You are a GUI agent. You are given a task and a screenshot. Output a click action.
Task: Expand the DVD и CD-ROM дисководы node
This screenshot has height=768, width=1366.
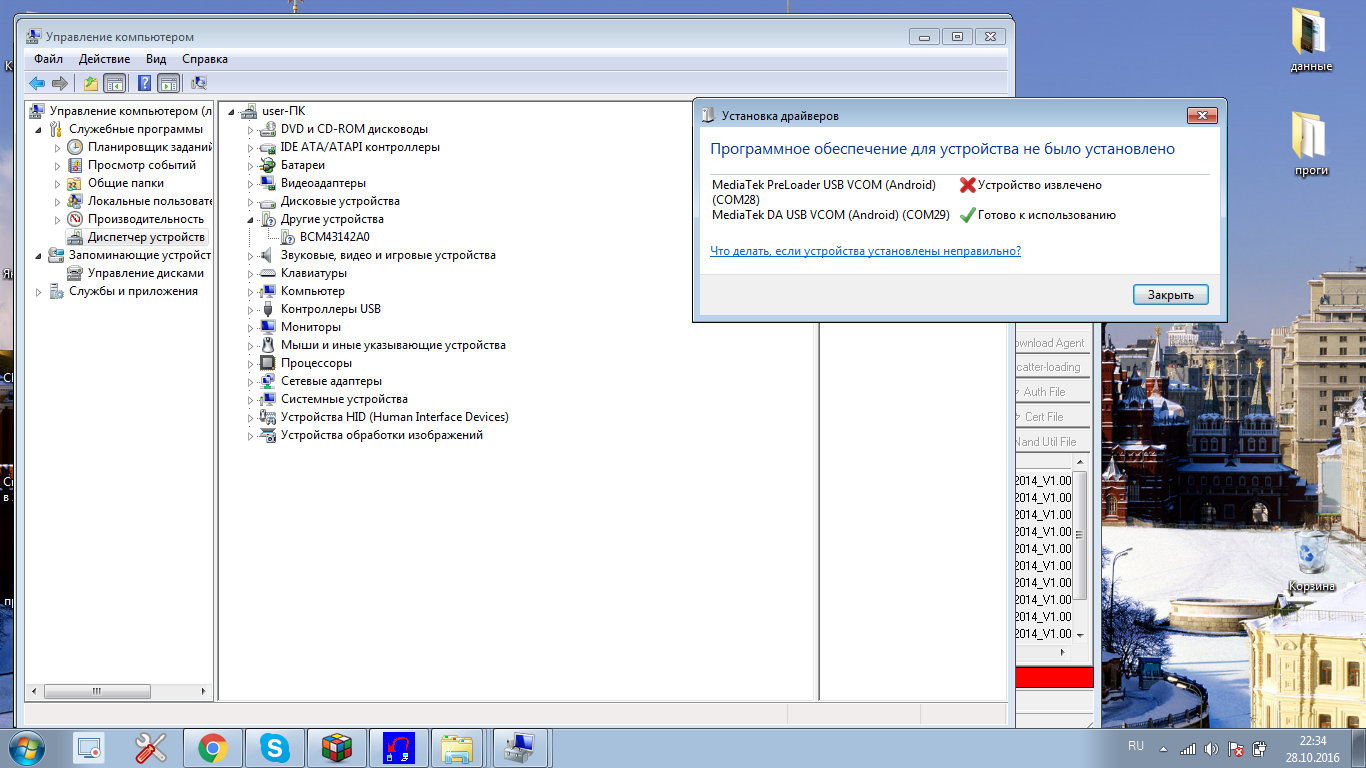coord(251,129)
